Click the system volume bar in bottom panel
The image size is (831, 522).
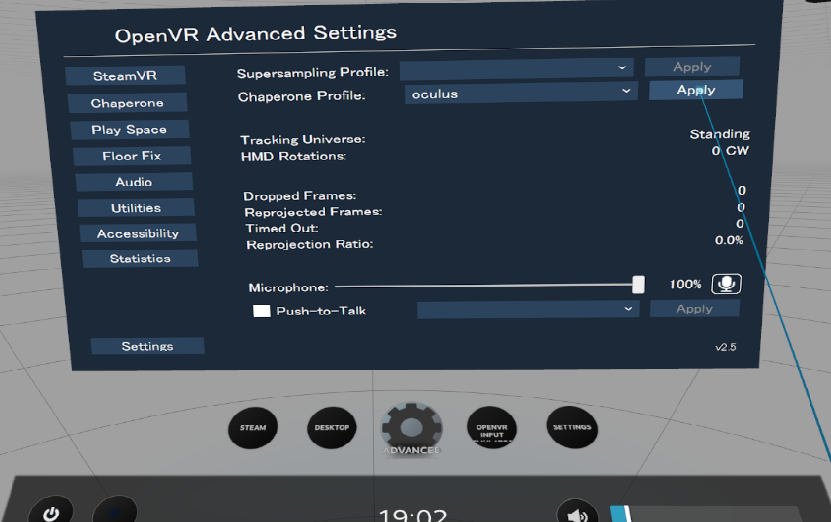point(705,514)
